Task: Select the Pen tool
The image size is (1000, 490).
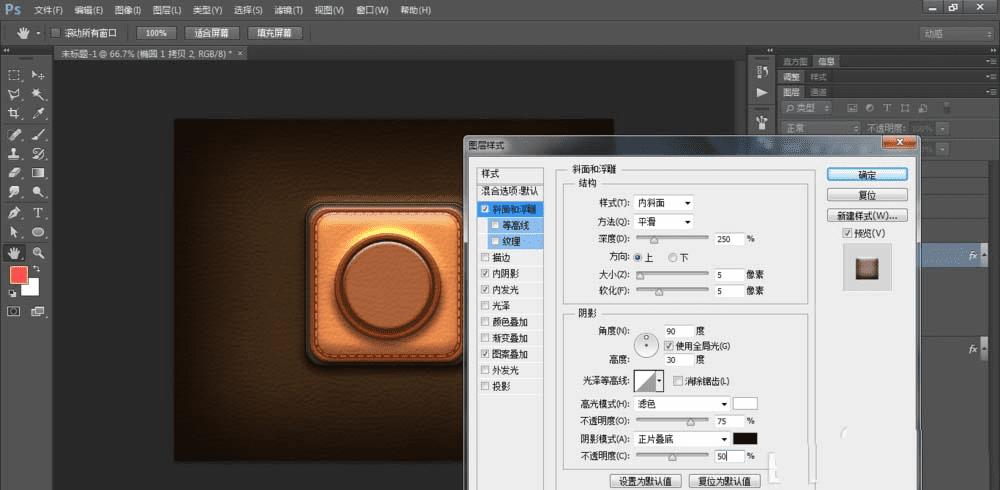Action: tap(13, 212)
